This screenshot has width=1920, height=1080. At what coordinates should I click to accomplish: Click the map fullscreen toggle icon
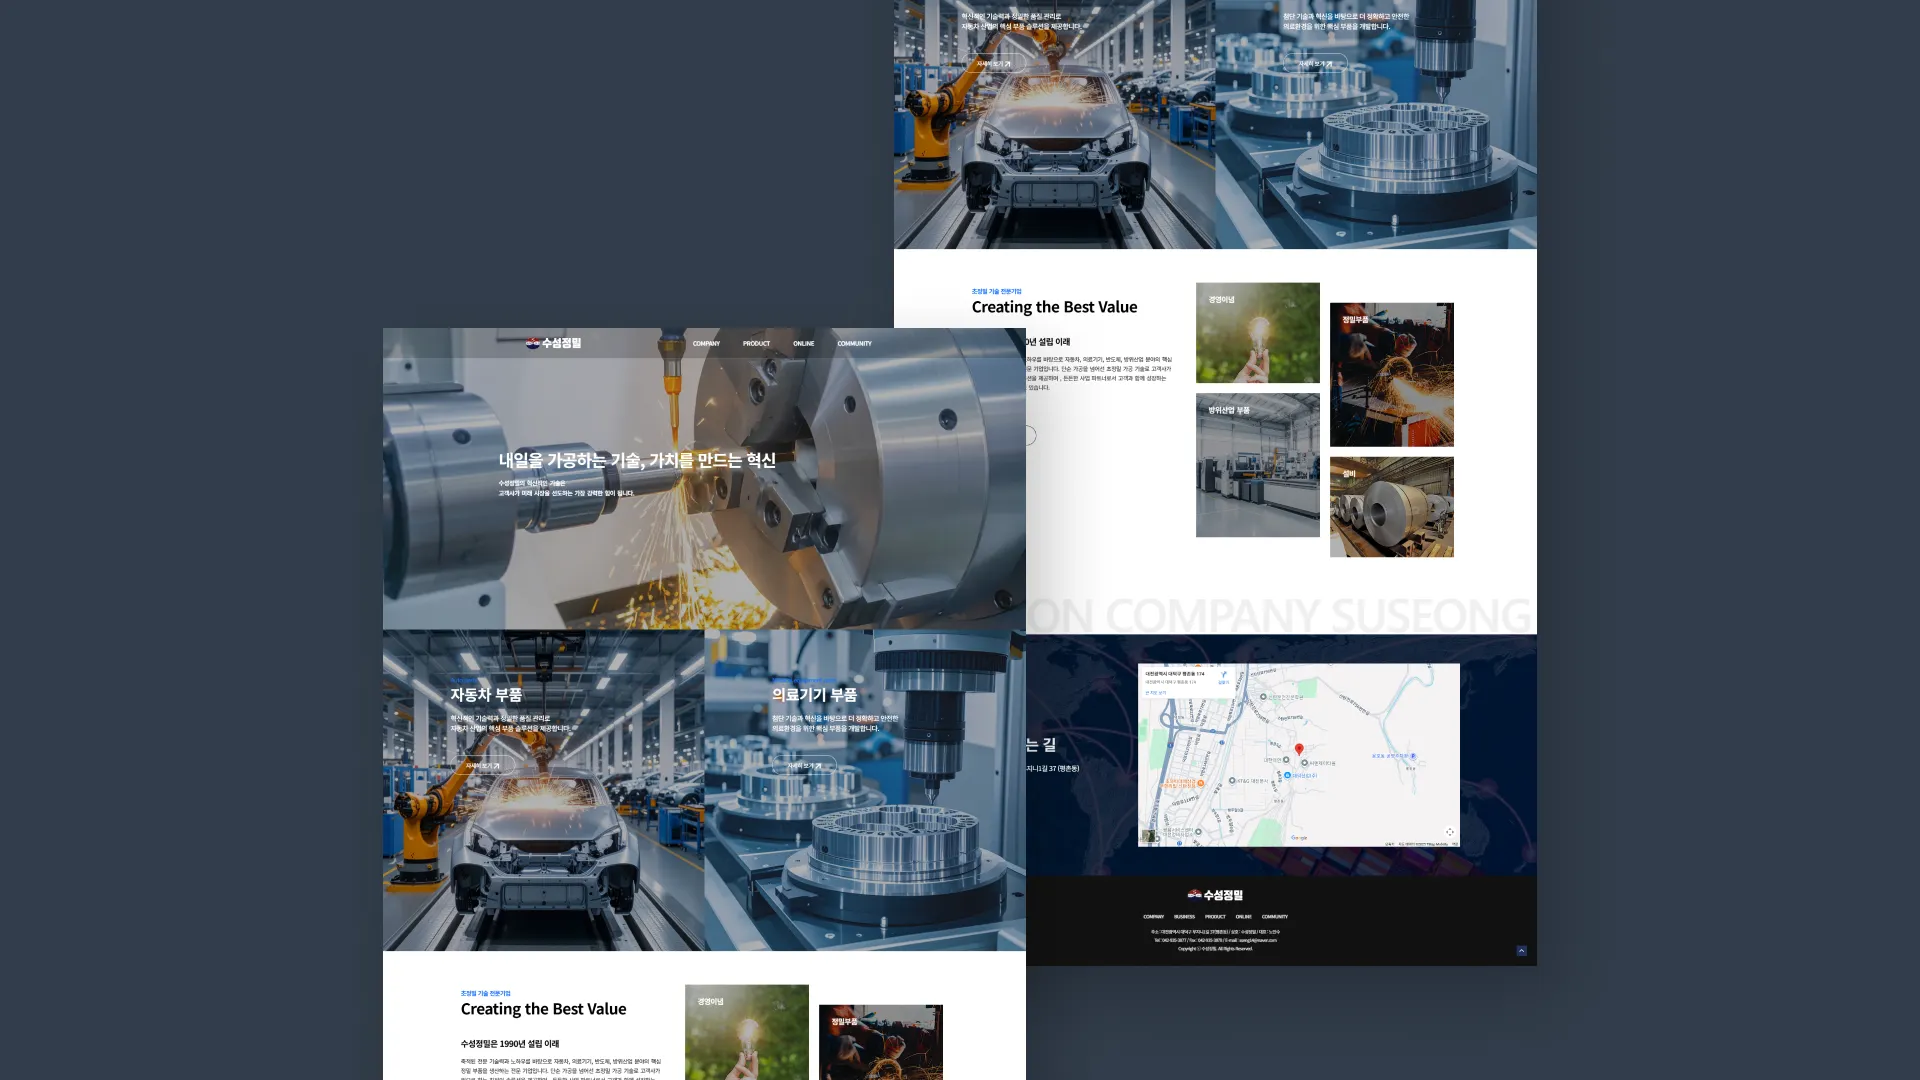tap(1449, 832)
